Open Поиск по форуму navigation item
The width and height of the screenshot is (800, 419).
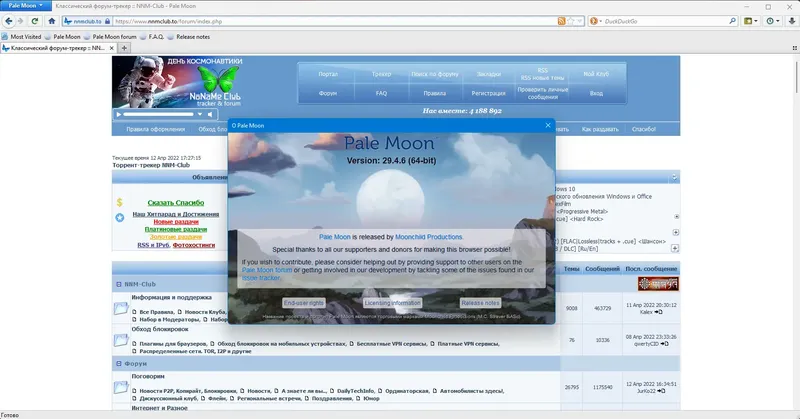pos(435,74)
